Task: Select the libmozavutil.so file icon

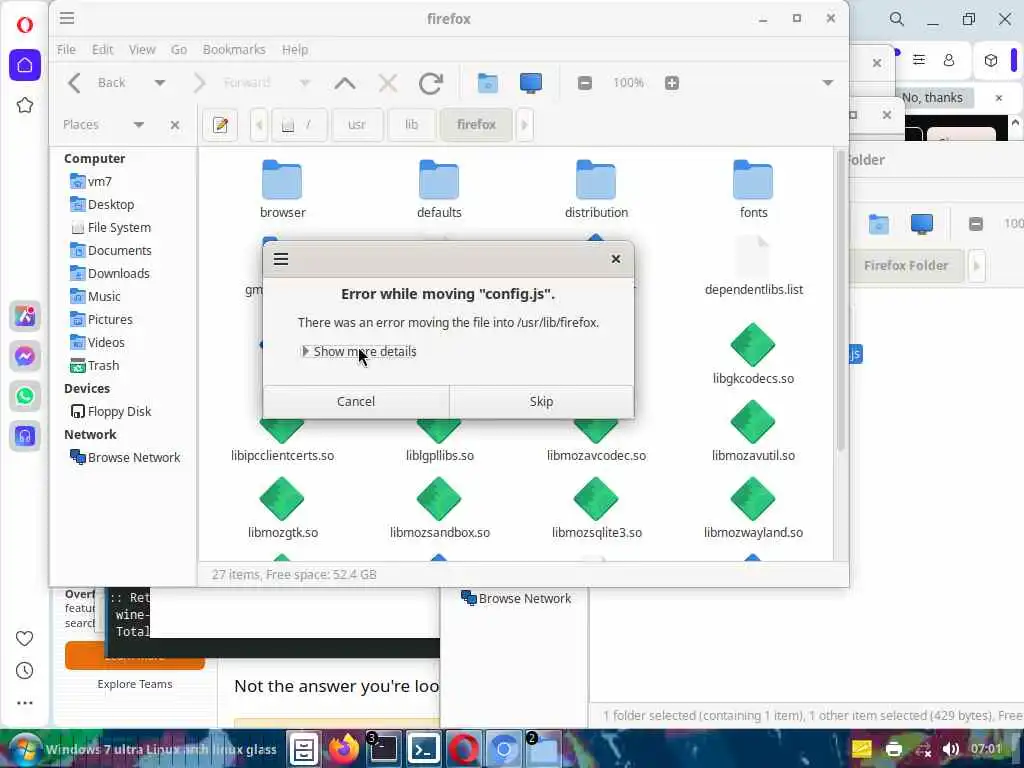Action: [x=753, y=422]
